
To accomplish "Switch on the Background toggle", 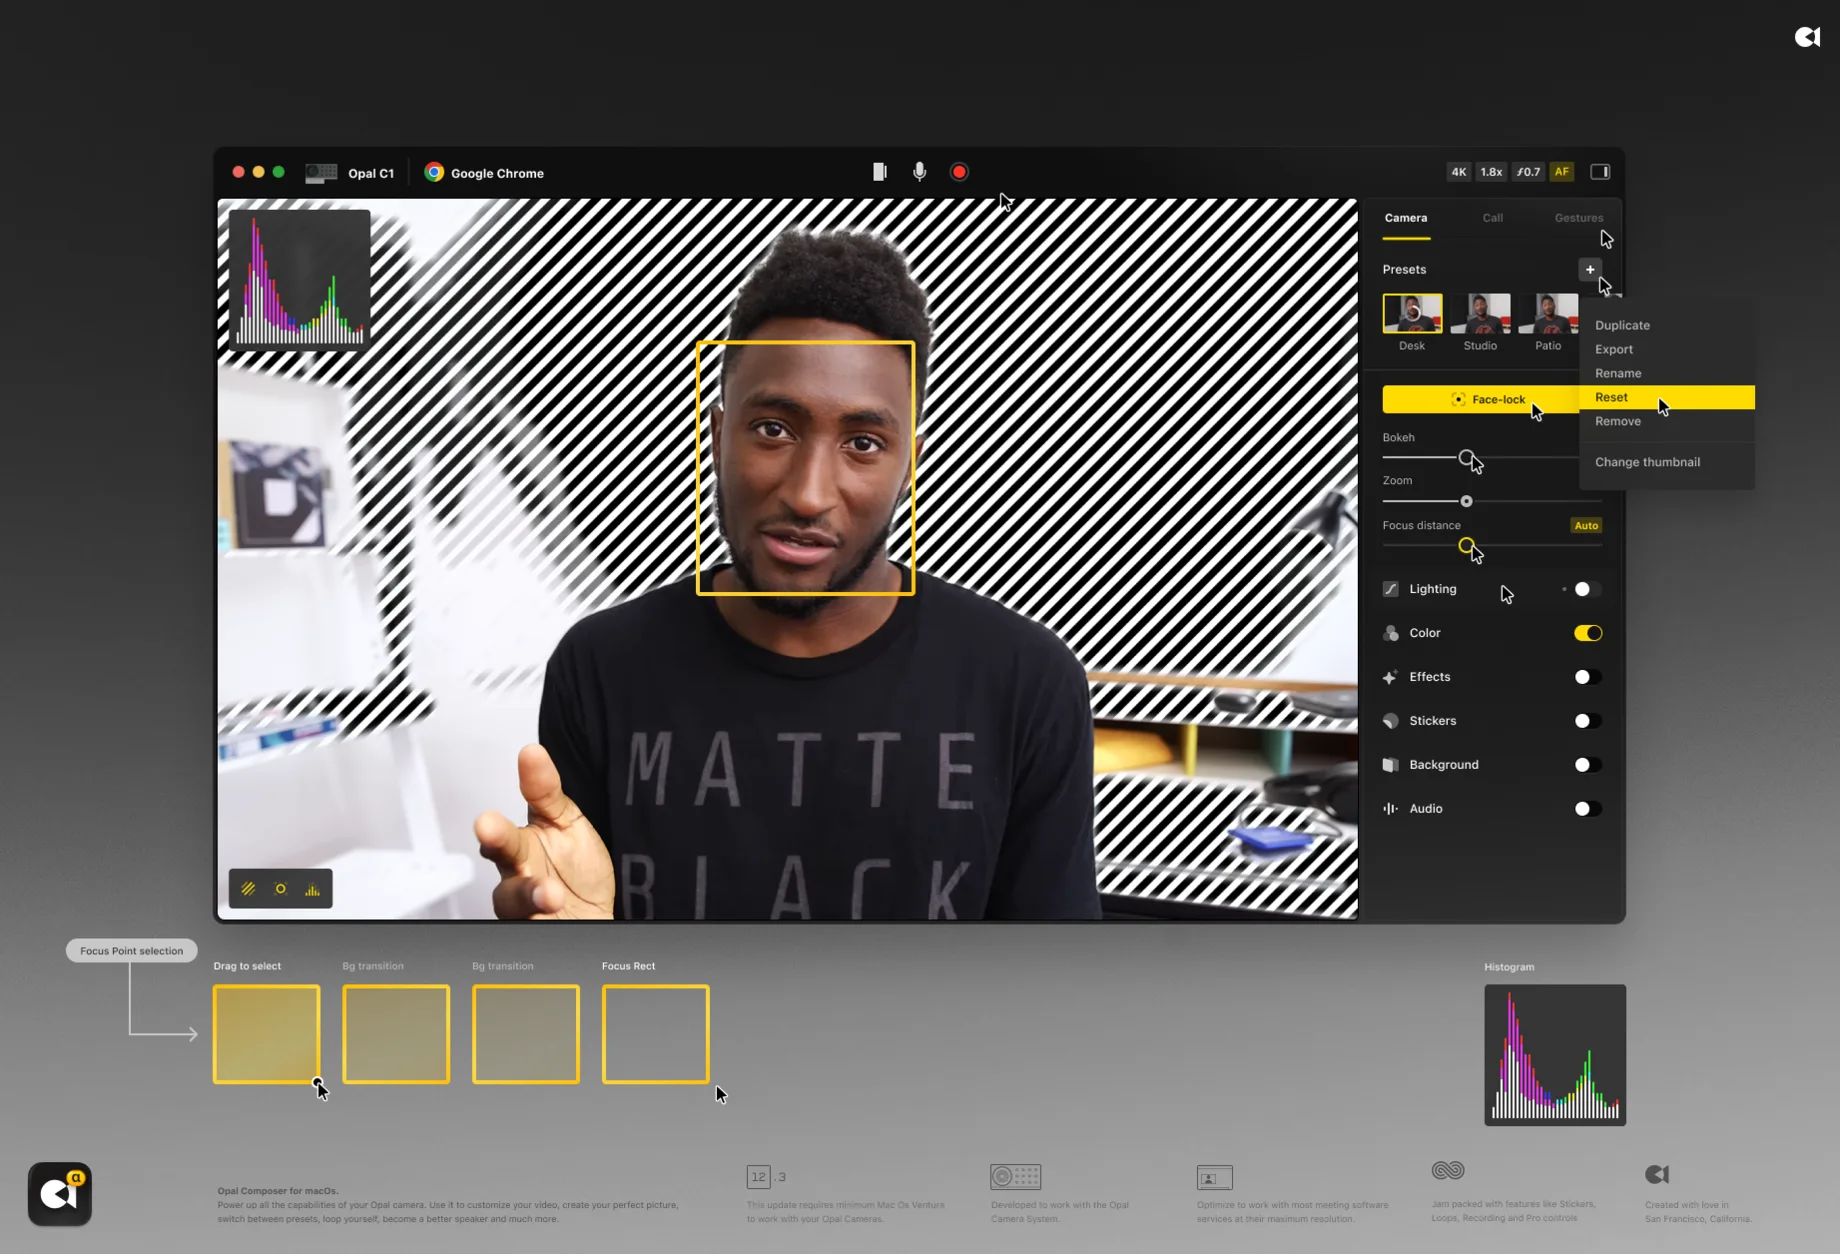I will [1587, 765].
